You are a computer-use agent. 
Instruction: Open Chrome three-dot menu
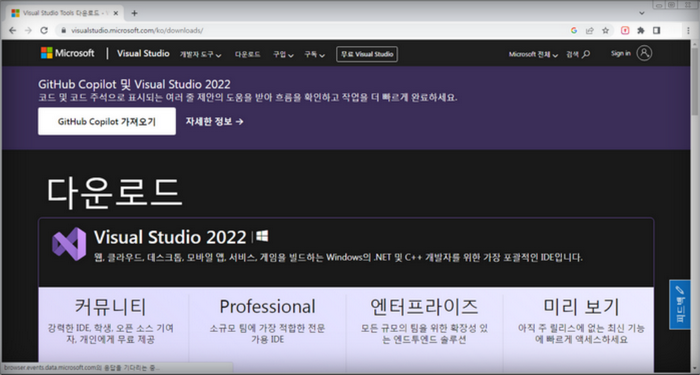coord(688,30)
